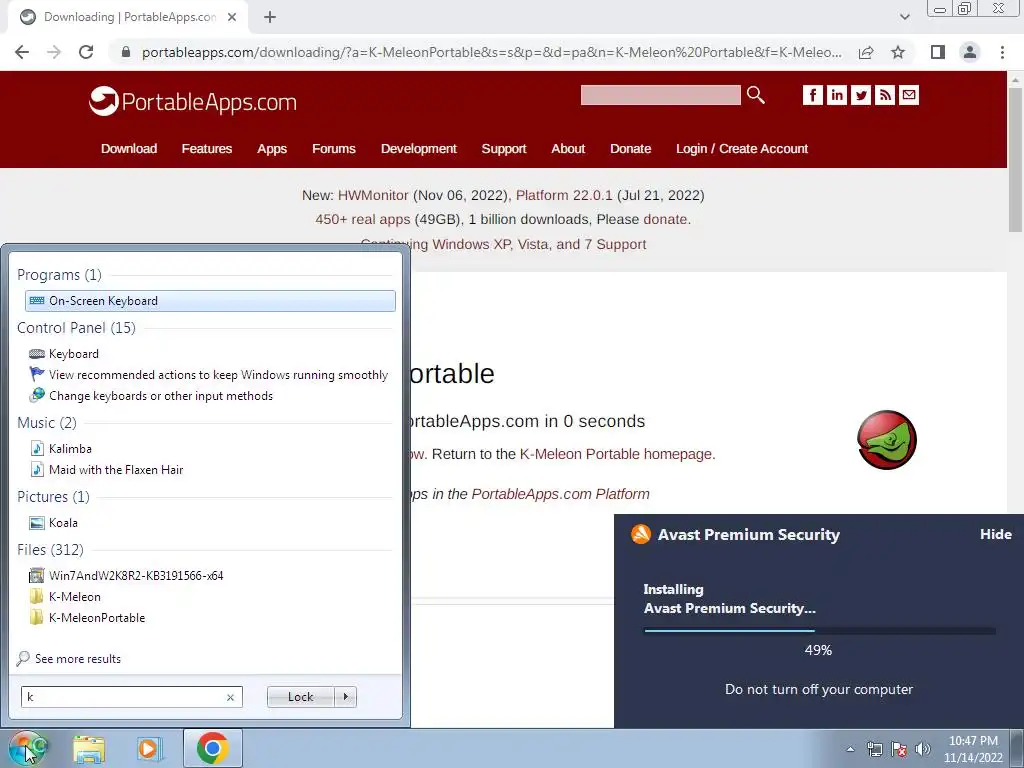This screenshot has height=768, width=1024.
Task: Click the network tray icon
Action: point(874,749)
